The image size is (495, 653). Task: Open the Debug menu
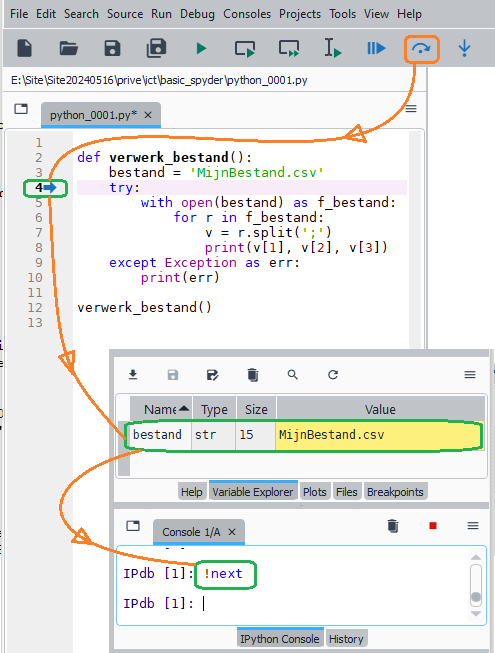coord(197,14)
